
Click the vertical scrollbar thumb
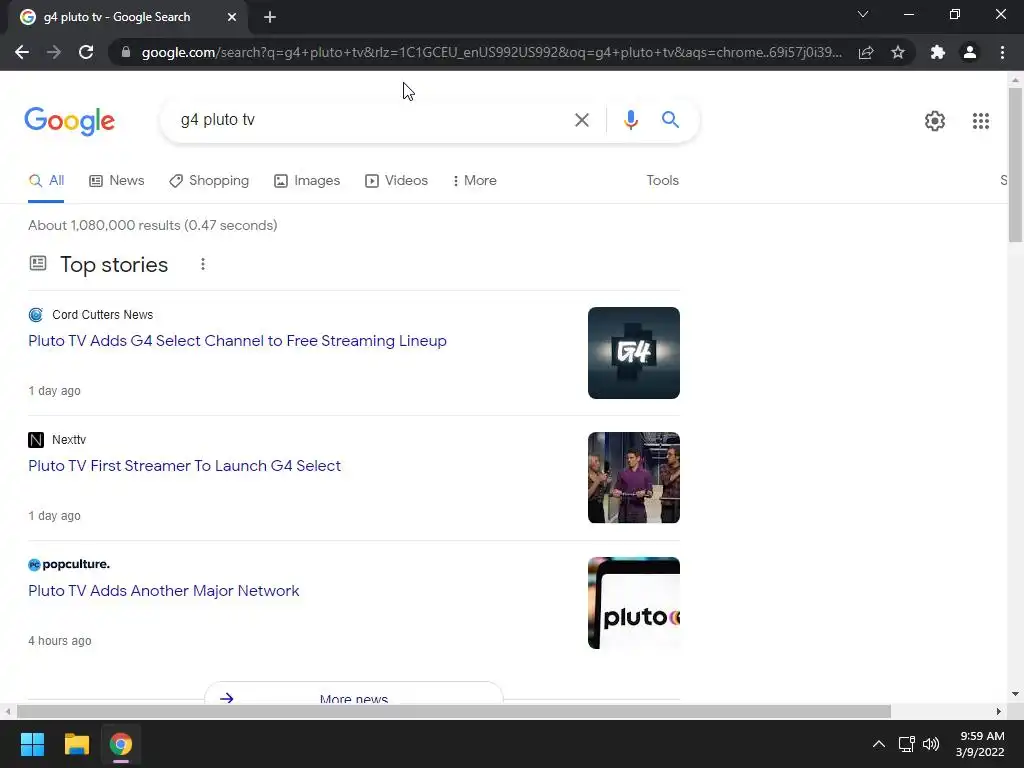pyautogui.click(x=1015, y=165)
